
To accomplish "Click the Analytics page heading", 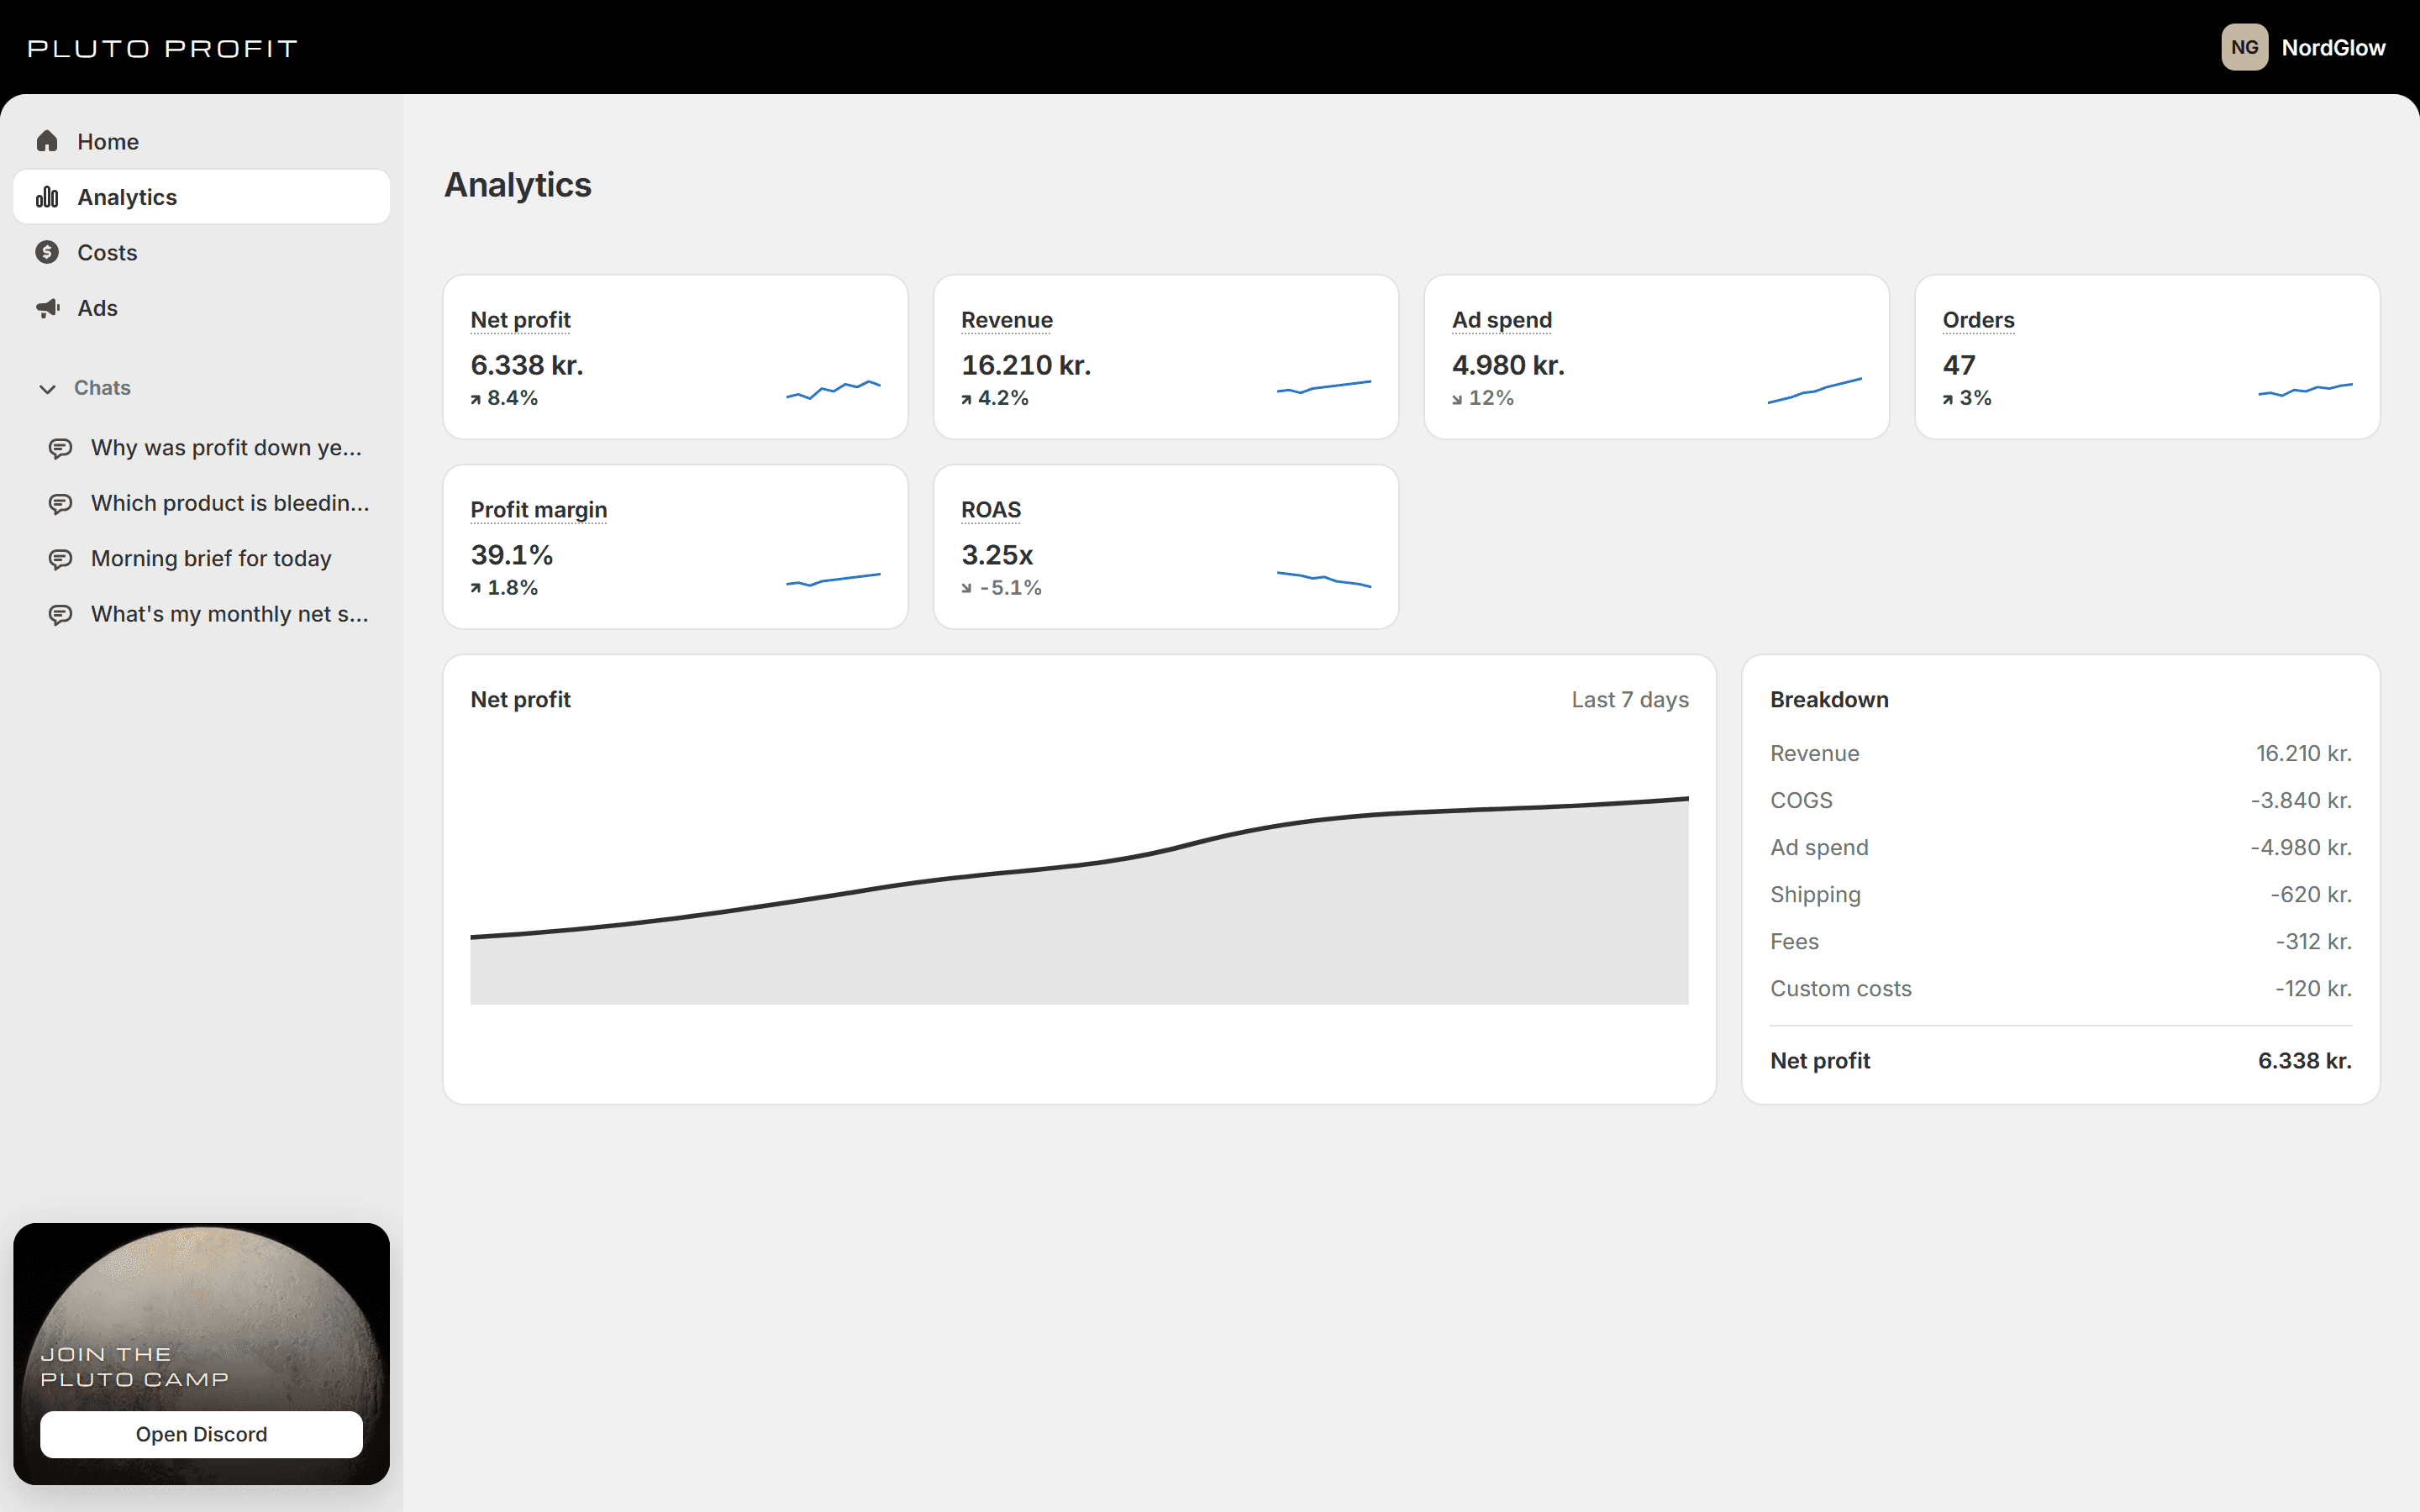I will (x=518, y=185).
